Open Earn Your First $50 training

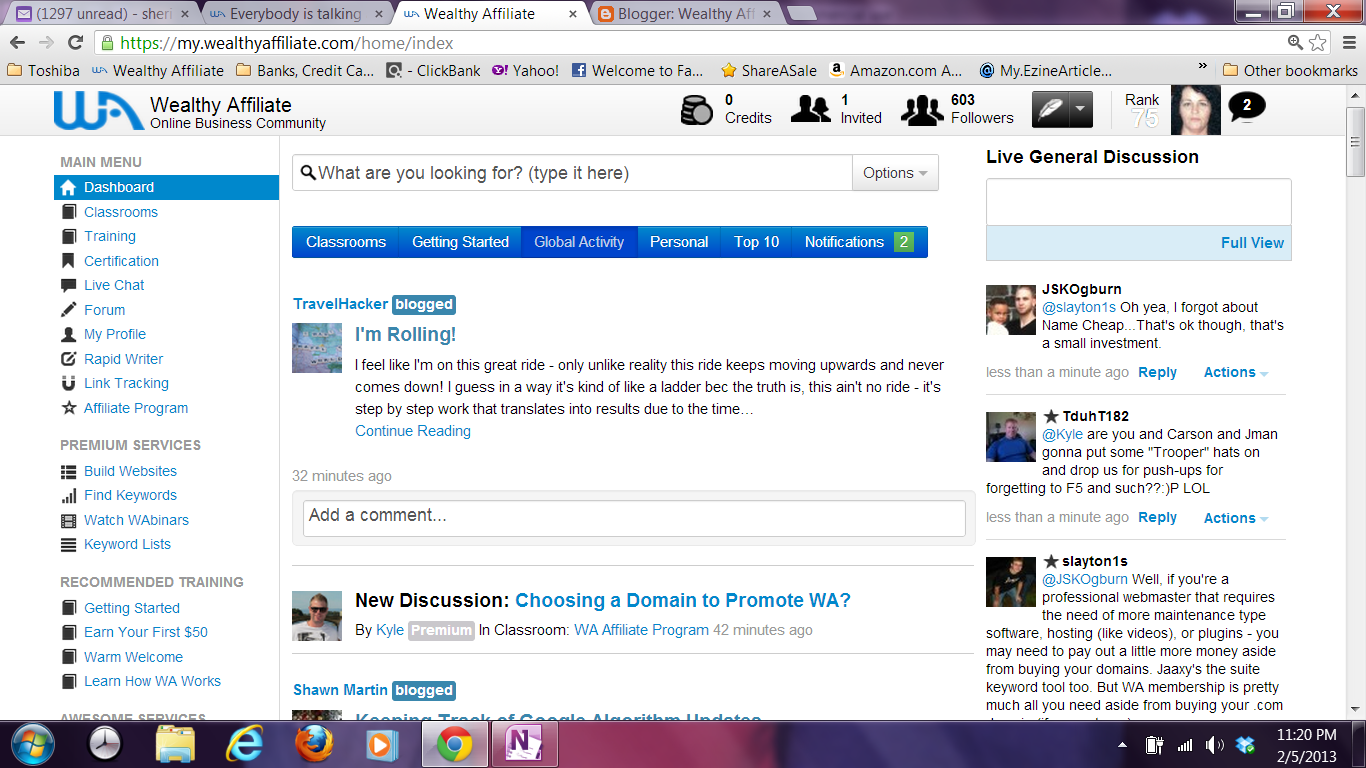tap(146, 632)
